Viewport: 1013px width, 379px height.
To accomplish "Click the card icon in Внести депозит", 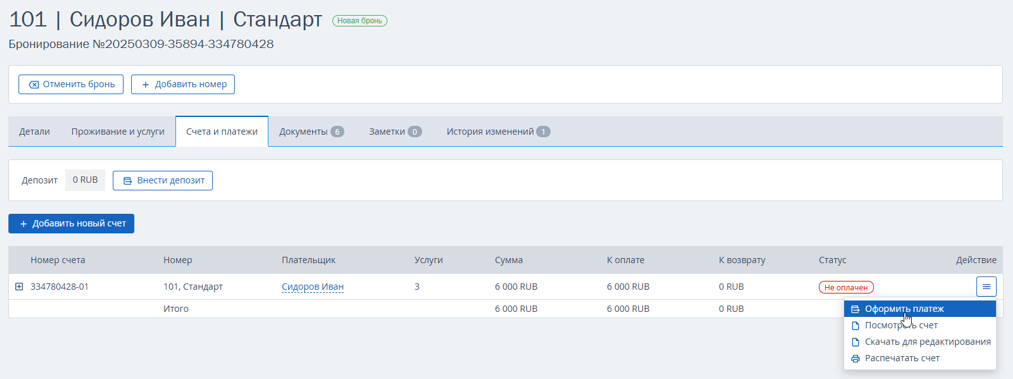I will 128,181.
